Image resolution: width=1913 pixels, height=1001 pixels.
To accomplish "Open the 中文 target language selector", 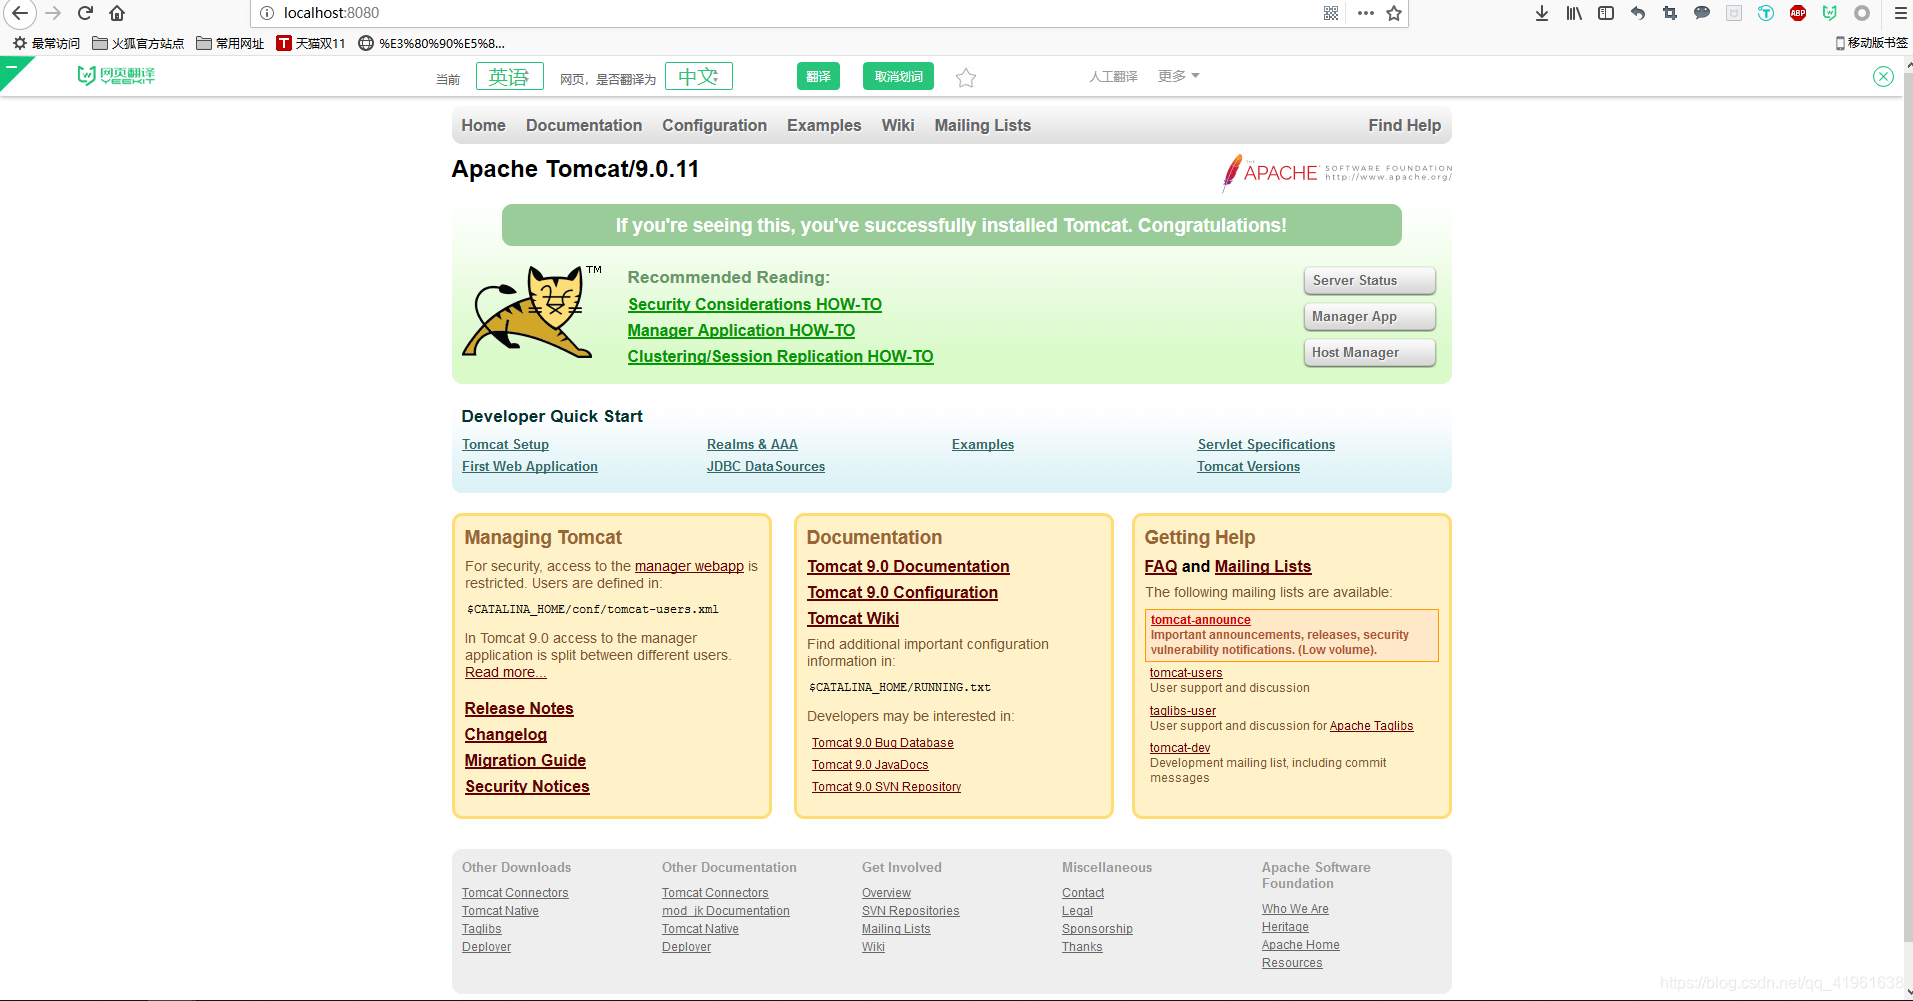I will [698, 76].
